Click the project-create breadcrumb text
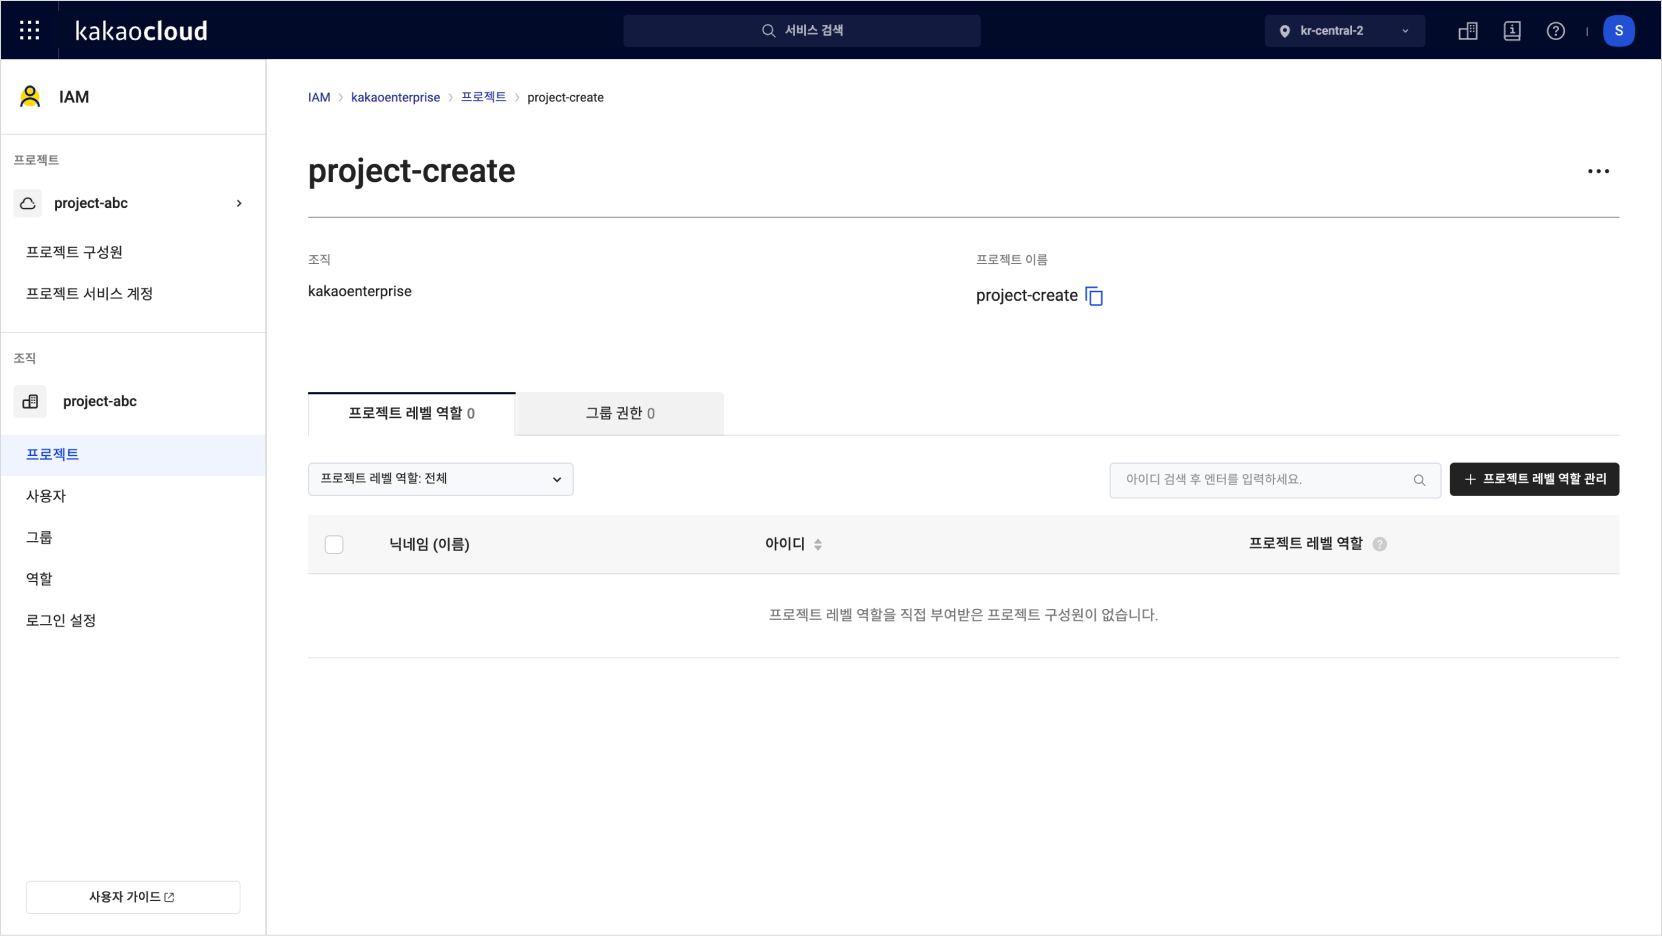Viewport: 1662px width, 936px height. pos(565,97)
